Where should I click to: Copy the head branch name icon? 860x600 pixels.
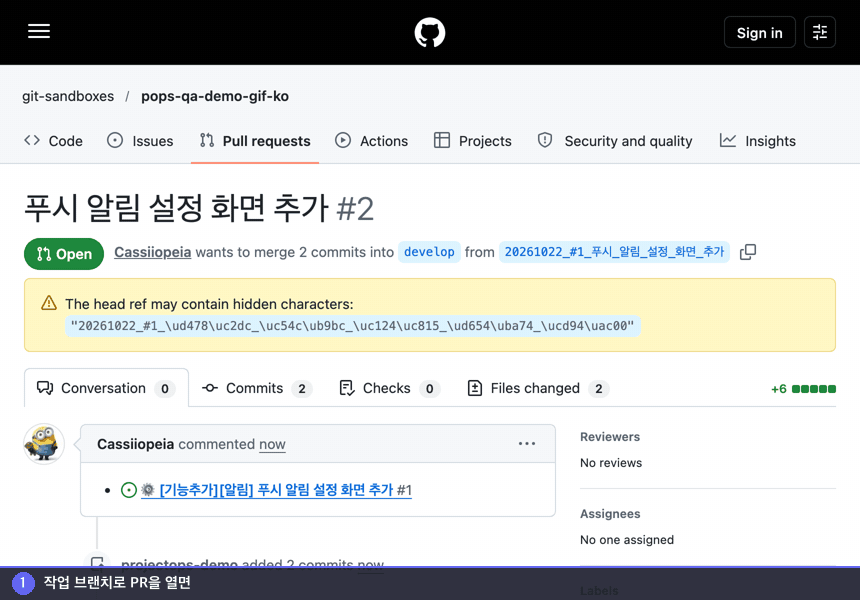pos(748,252)
